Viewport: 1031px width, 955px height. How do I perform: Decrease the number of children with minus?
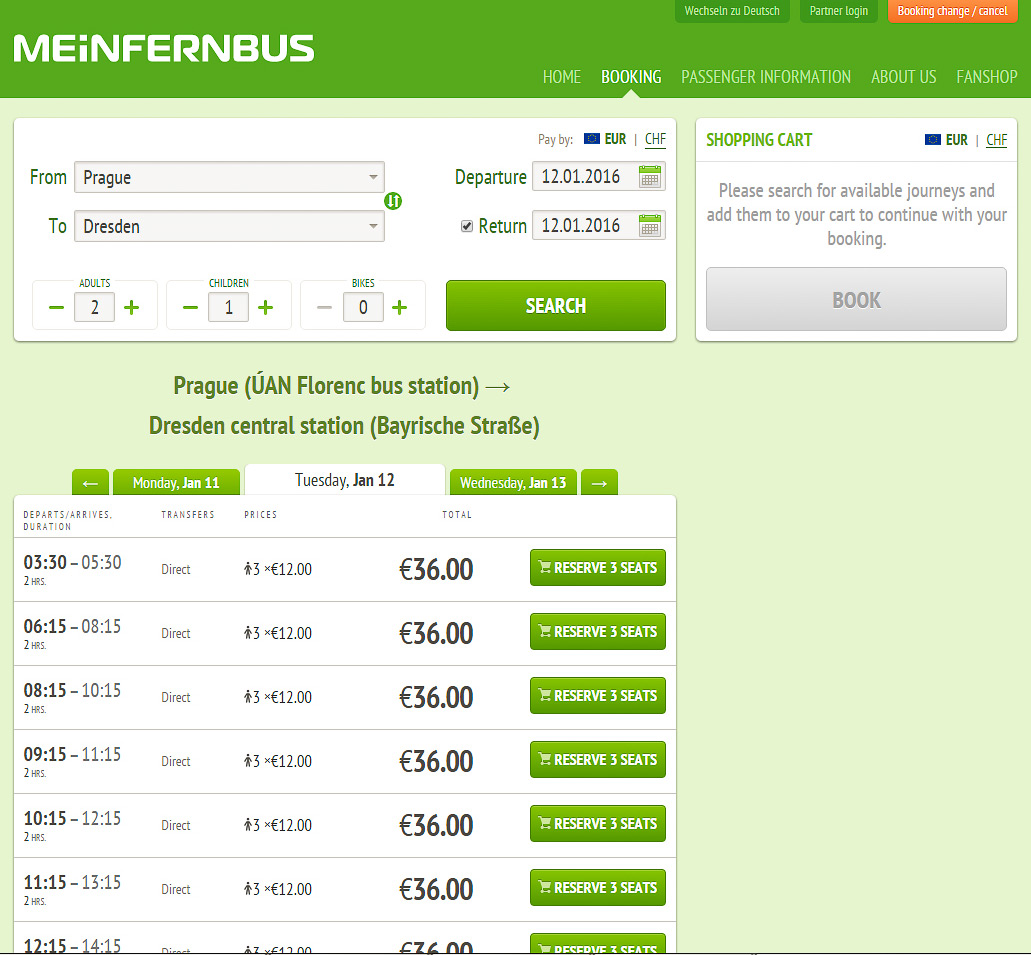(x=190, y=307)
